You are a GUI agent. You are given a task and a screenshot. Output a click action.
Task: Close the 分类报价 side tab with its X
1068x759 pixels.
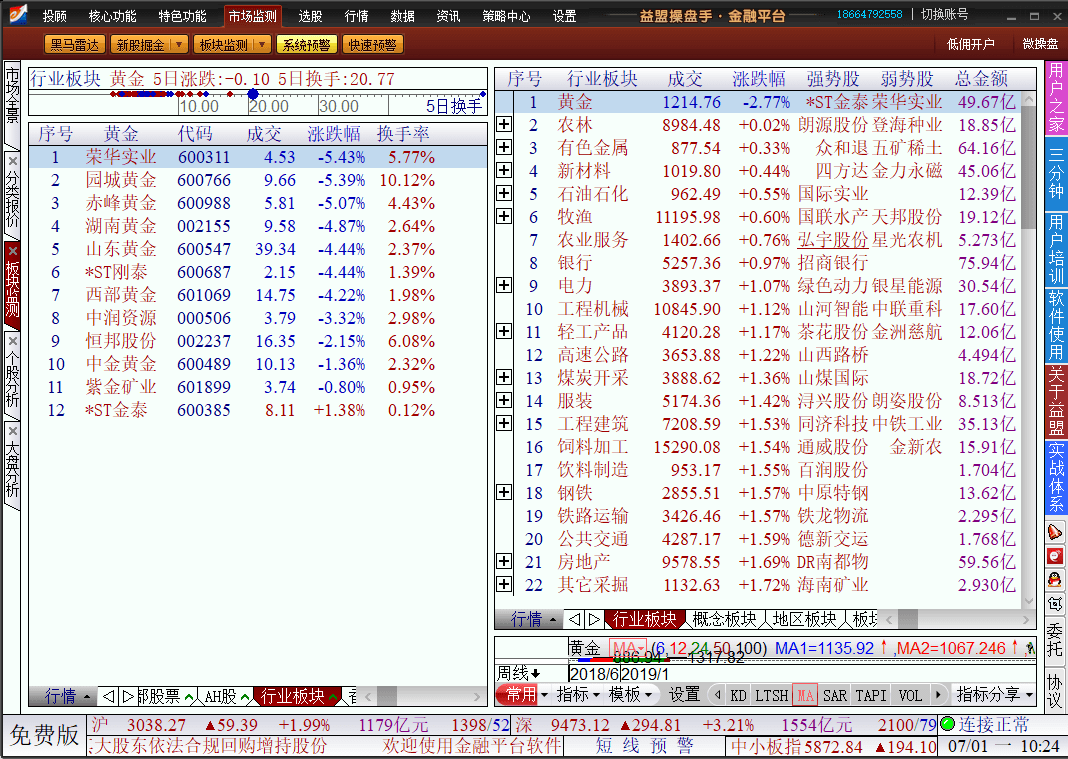(12, 161)
